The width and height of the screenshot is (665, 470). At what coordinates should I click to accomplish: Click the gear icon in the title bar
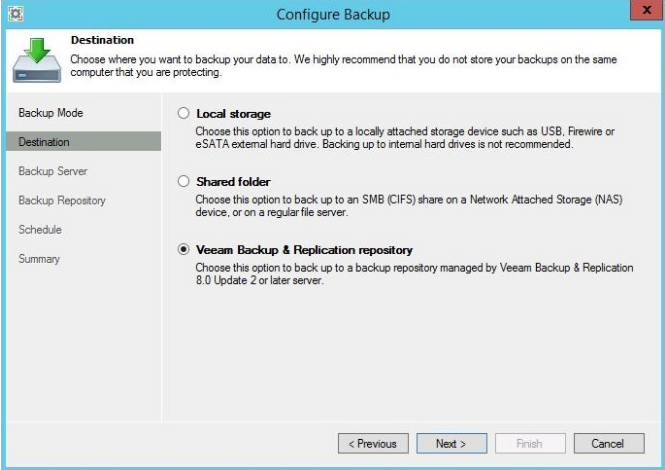[16, 14]
